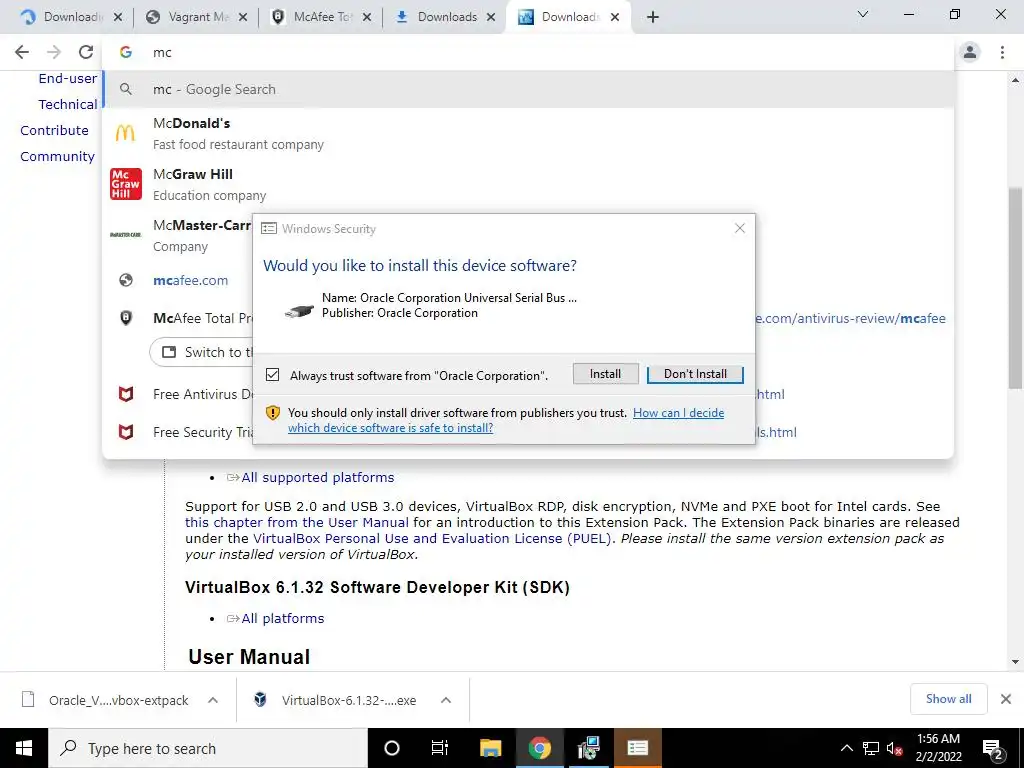The image size is (1024, 768).
Task: Go back to the previous page
Action: tap(22, 52)
